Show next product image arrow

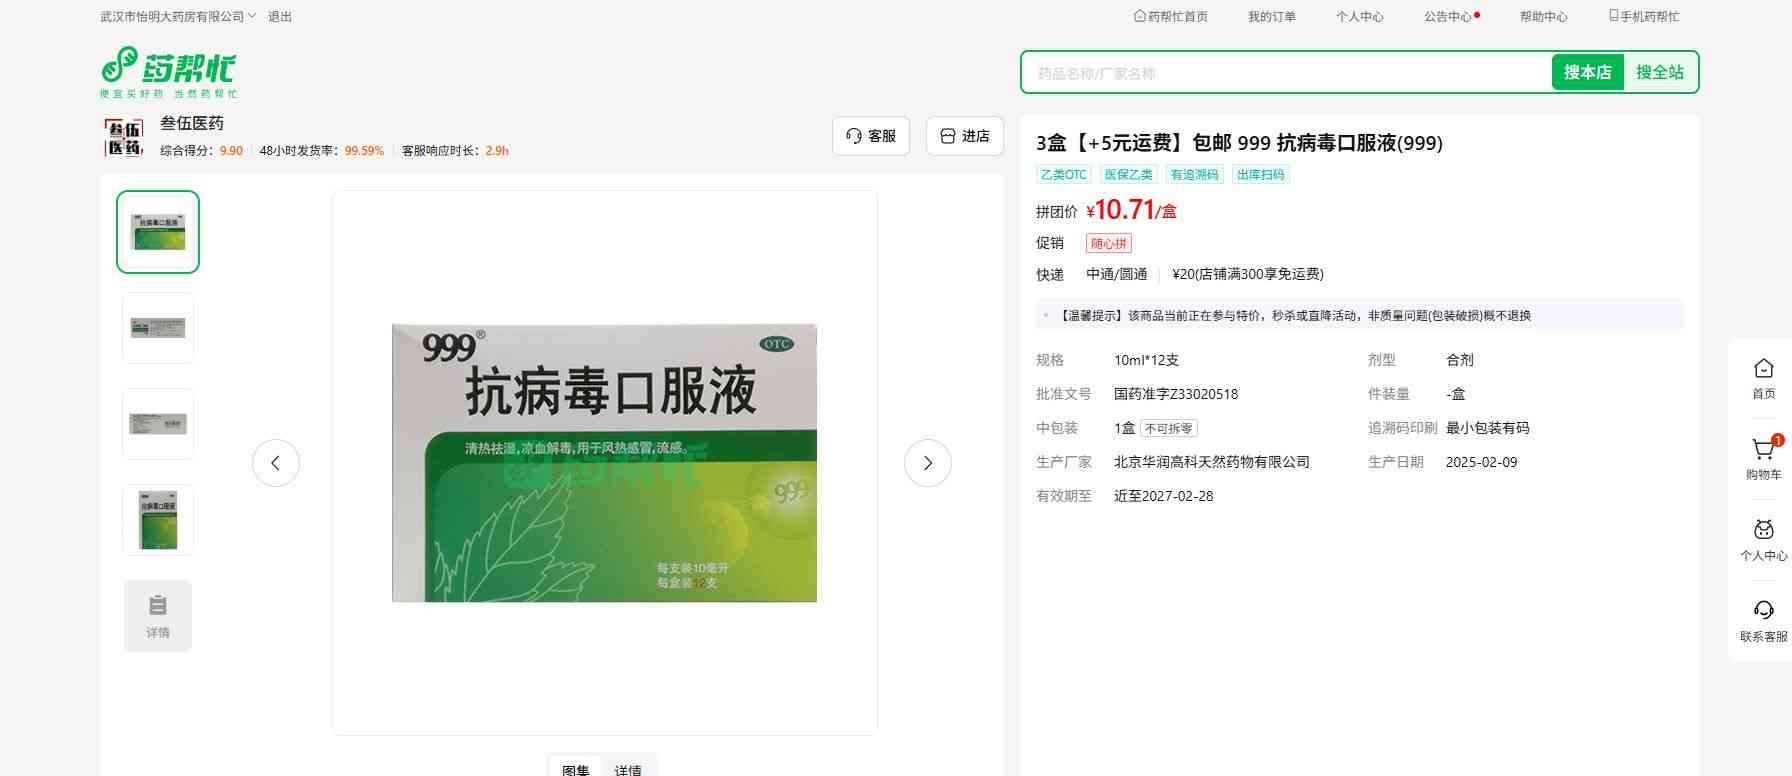click(x=927, y=463)
